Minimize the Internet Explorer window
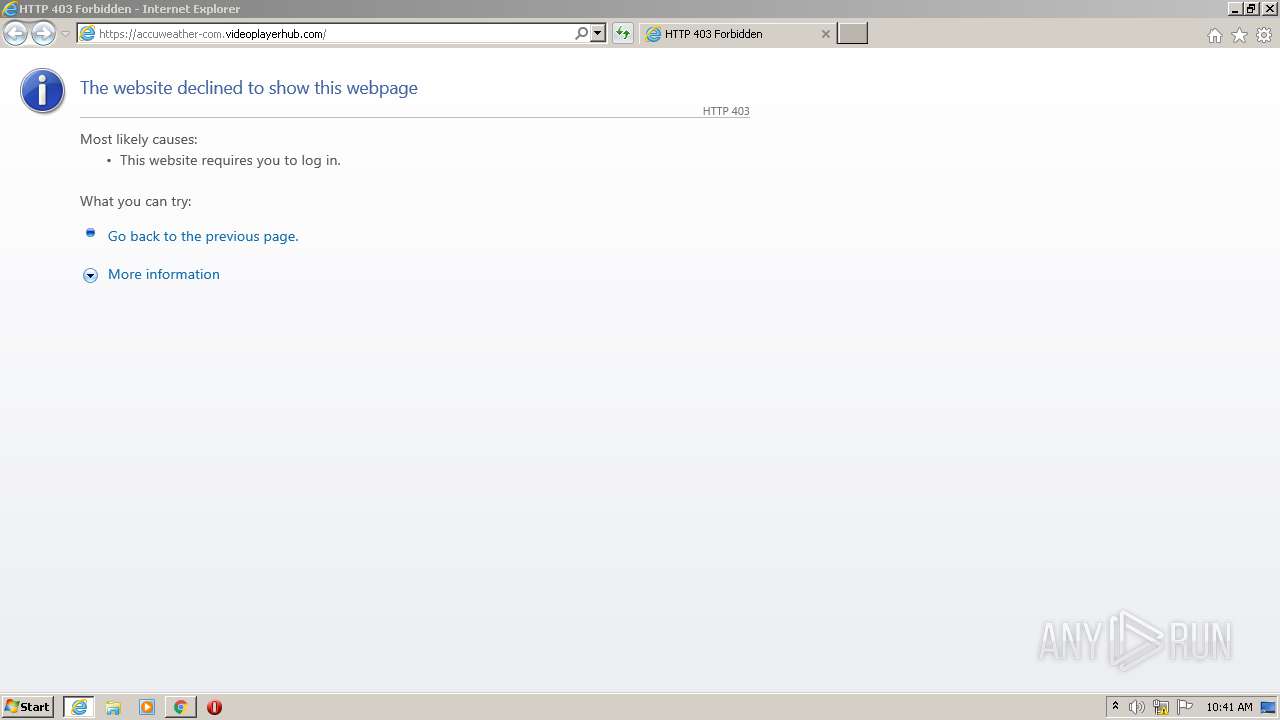 tap(1236, 8)
